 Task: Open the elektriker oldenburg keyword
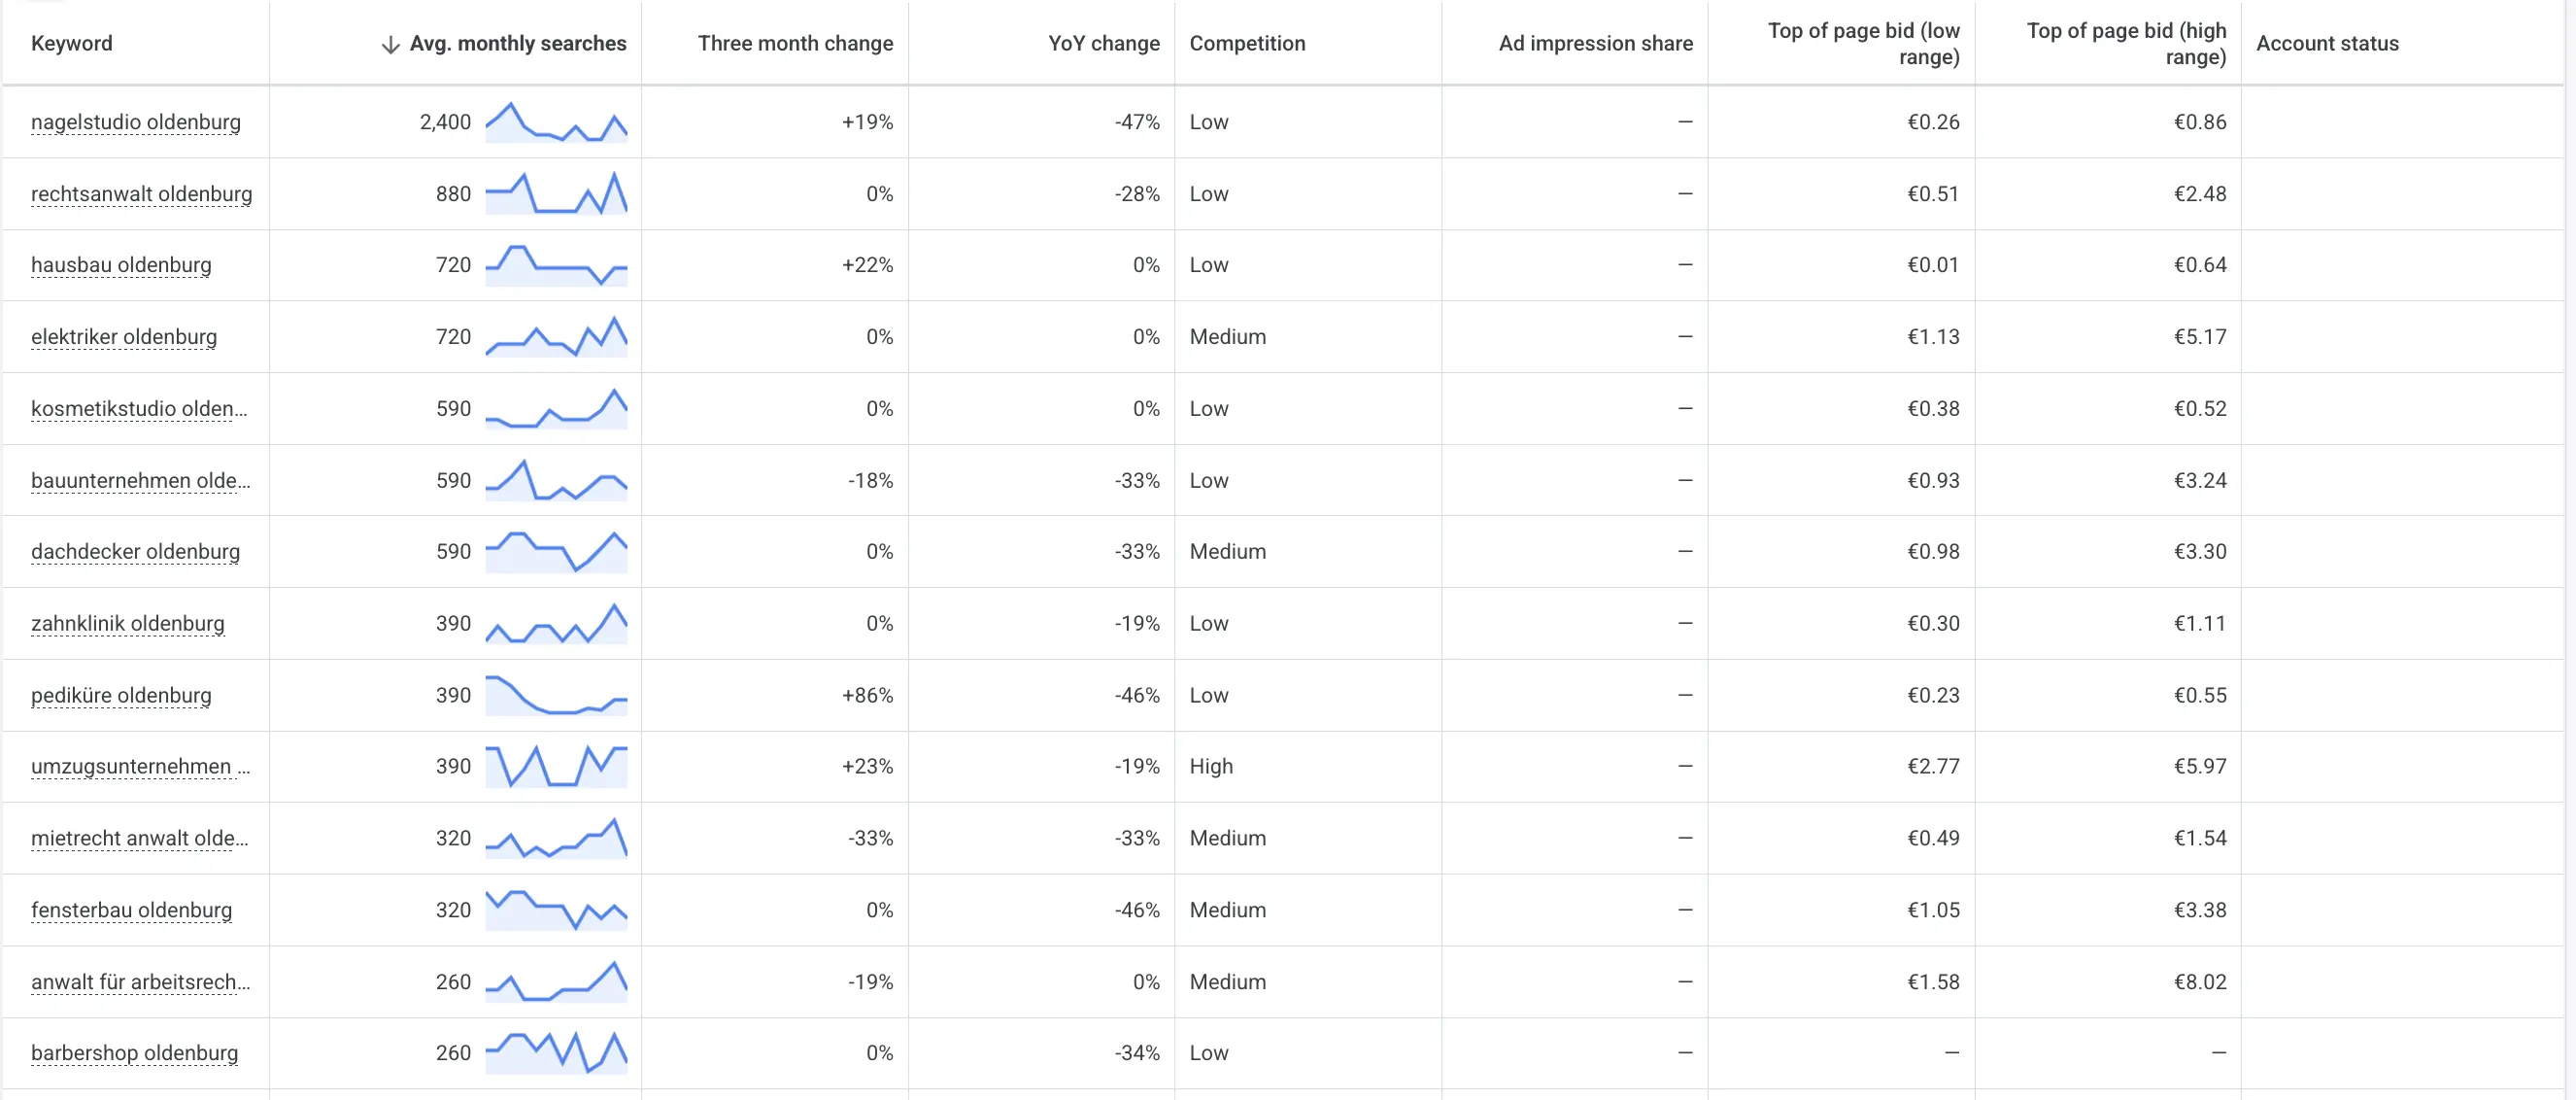pyautogui.click(x=124, y=337)
